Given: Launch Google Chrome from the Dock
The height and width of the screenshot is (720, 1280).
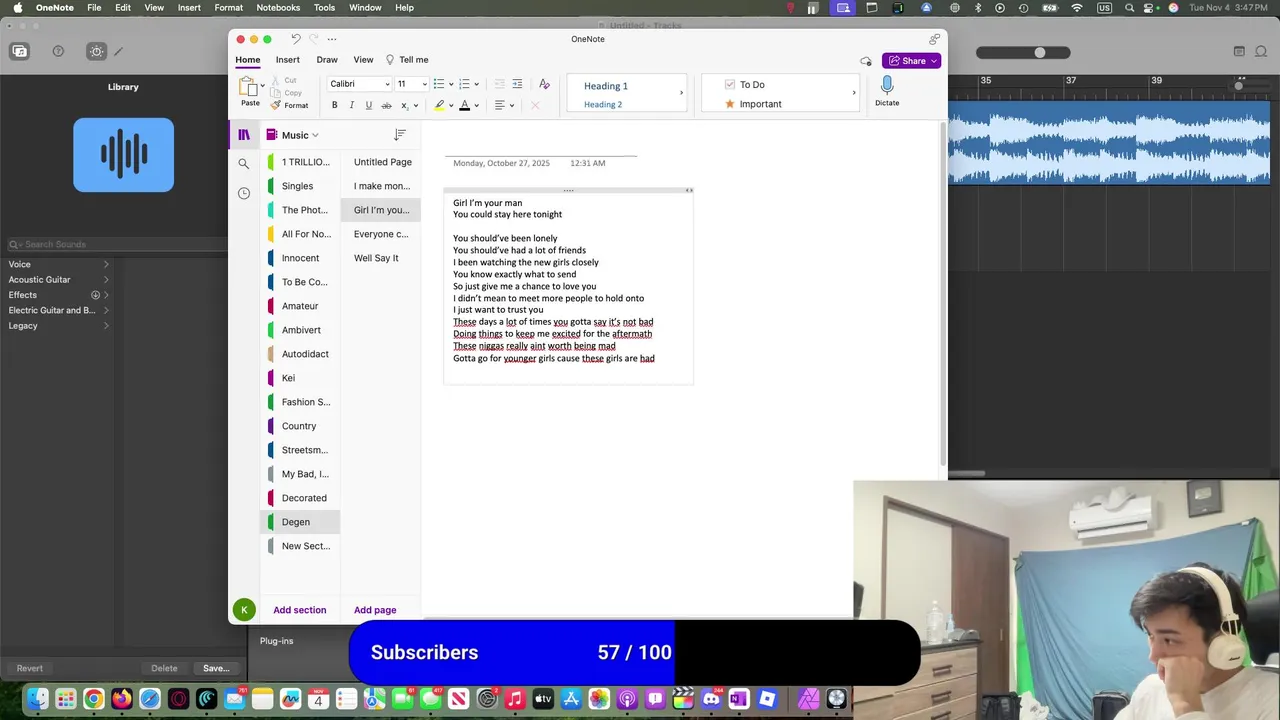Looking at the screenshot, I should click(93, 699).
